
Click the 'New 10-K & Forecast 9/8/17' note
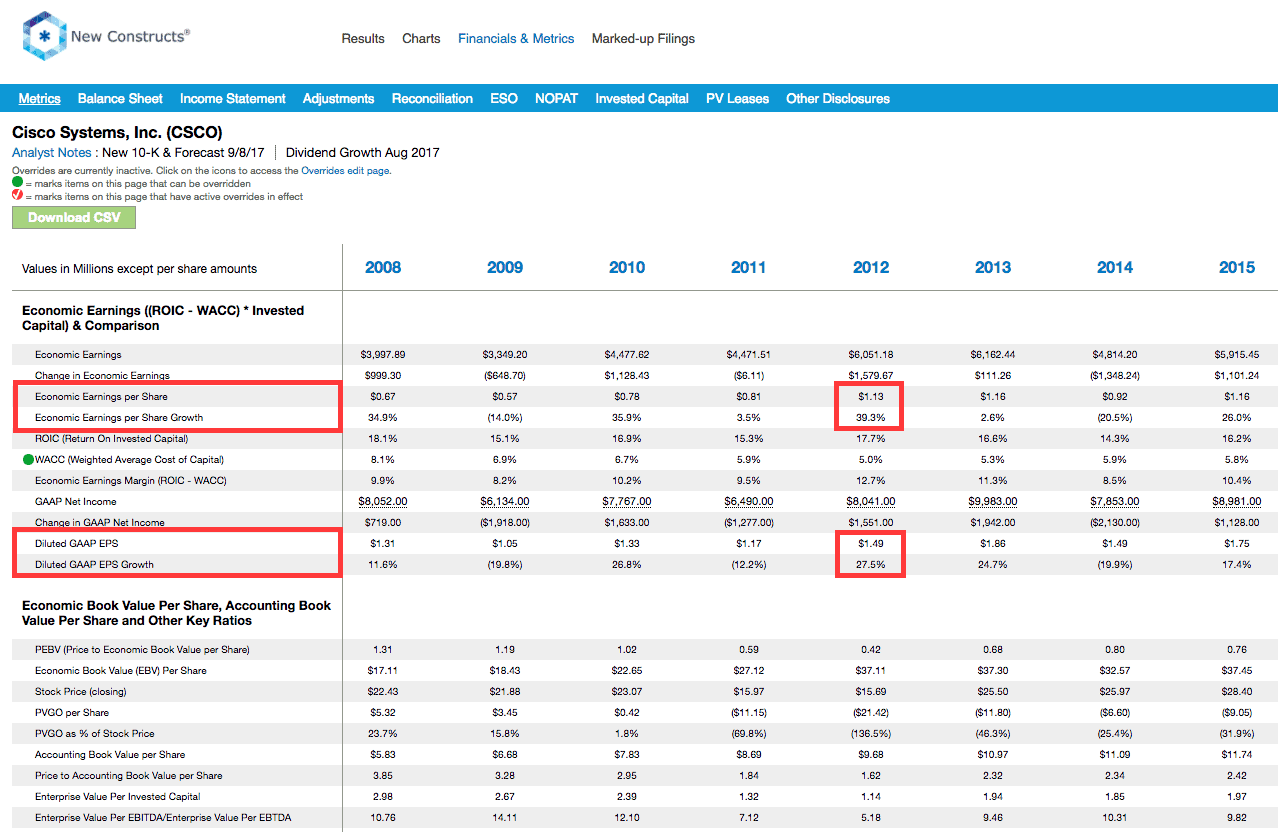click(183, 153)
